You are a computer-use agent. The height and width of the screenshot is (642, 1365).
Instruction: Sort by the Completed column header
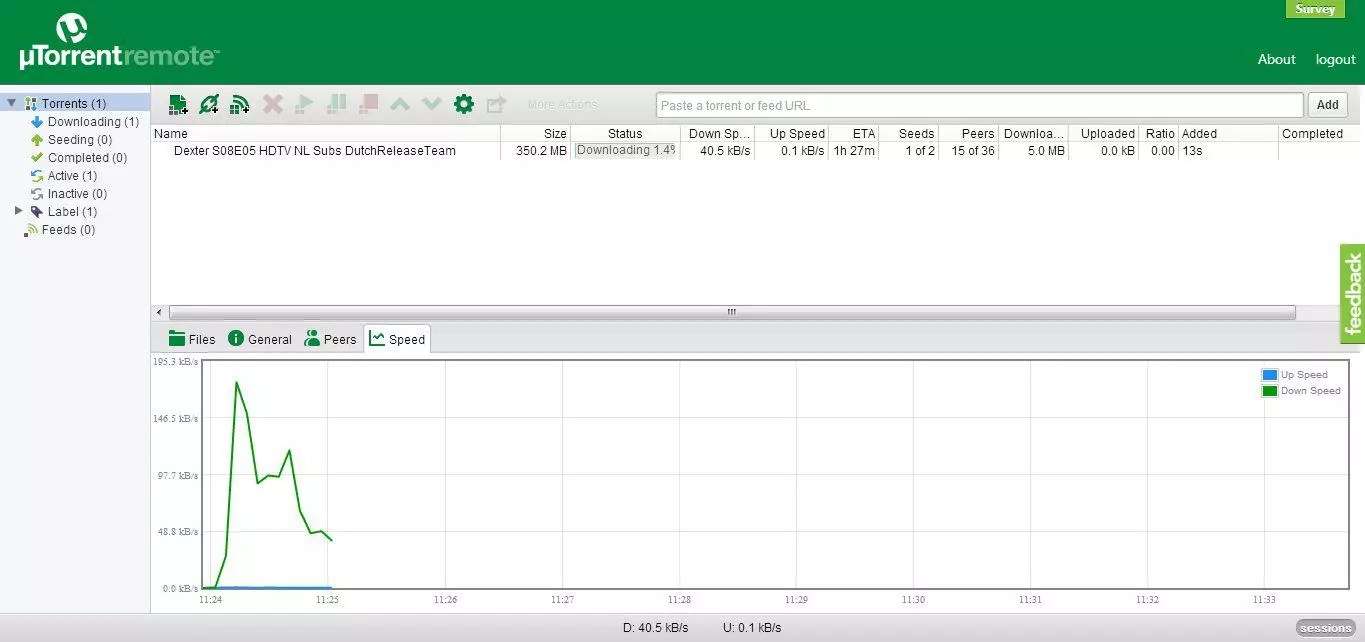(1321, 133)
